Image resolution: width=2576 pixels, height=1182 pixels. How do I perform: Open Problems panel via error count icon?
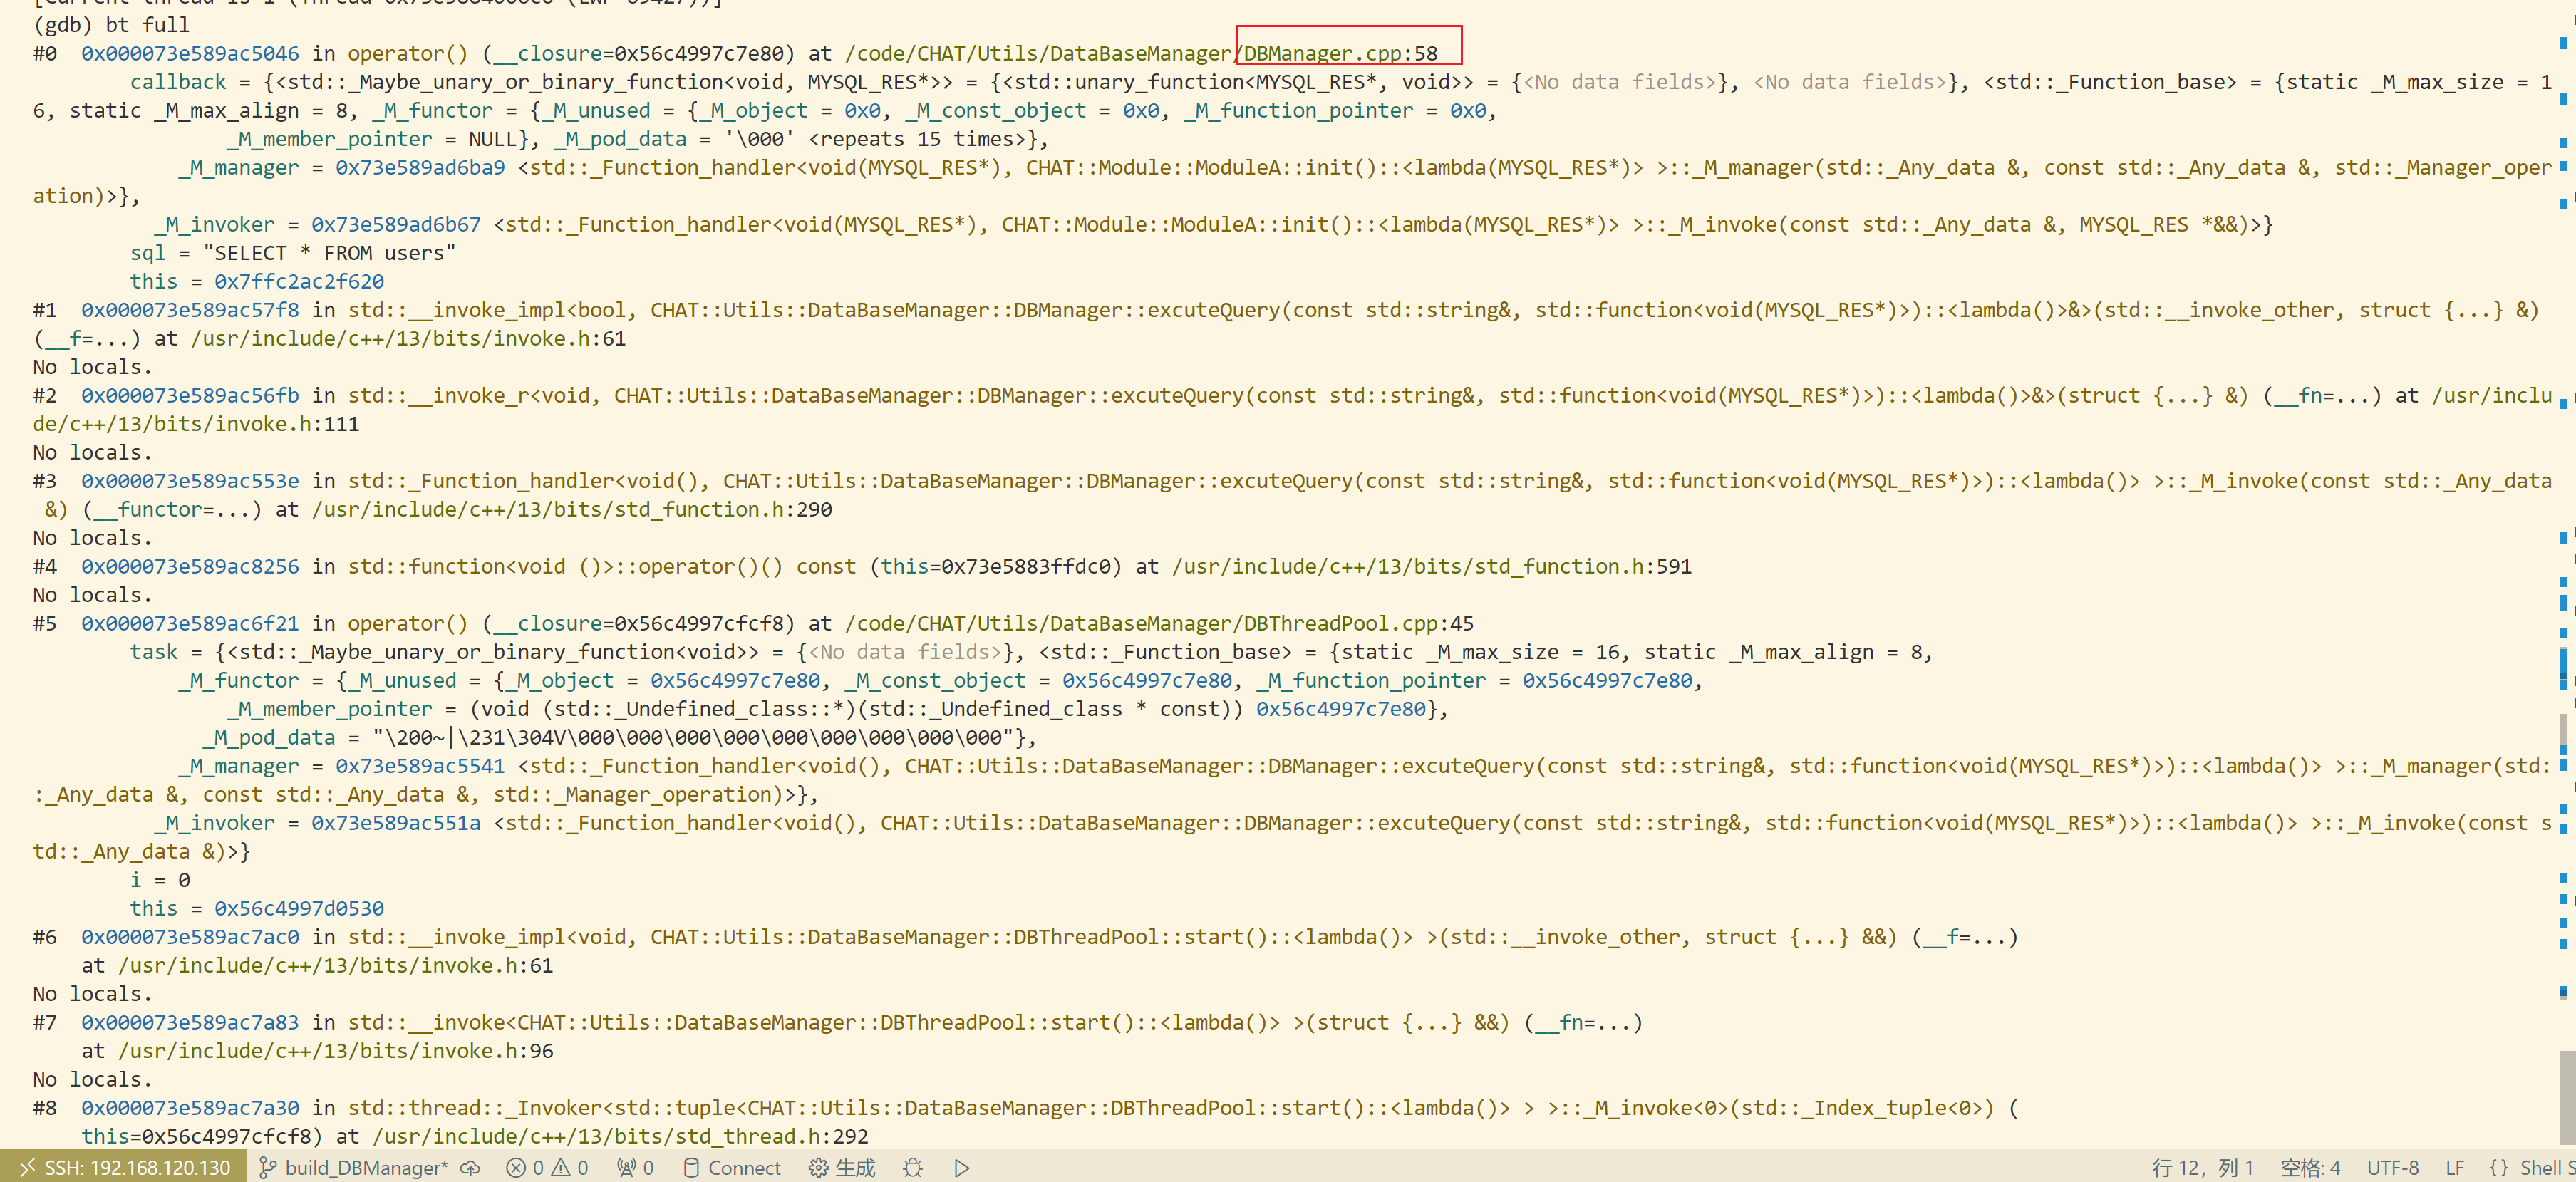pos(524,1168)
